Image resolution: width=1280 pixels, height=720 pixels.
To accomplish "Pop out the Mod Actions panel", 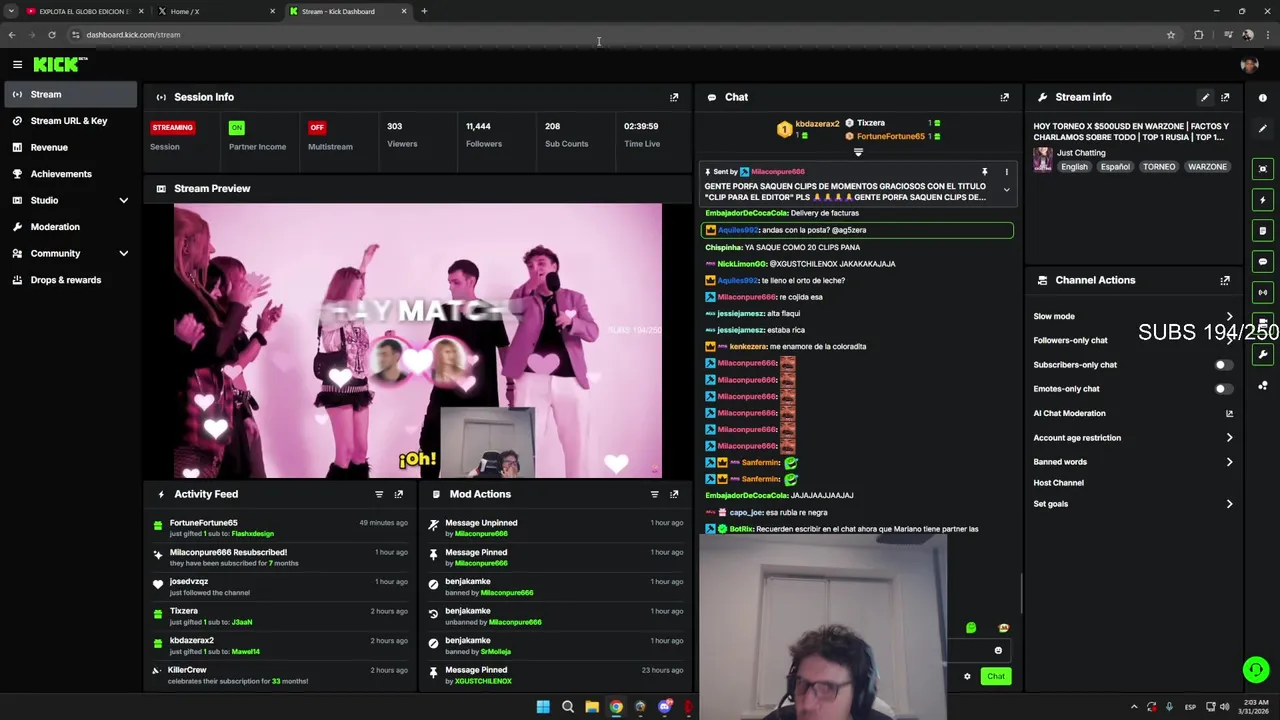I will (674, 494).
